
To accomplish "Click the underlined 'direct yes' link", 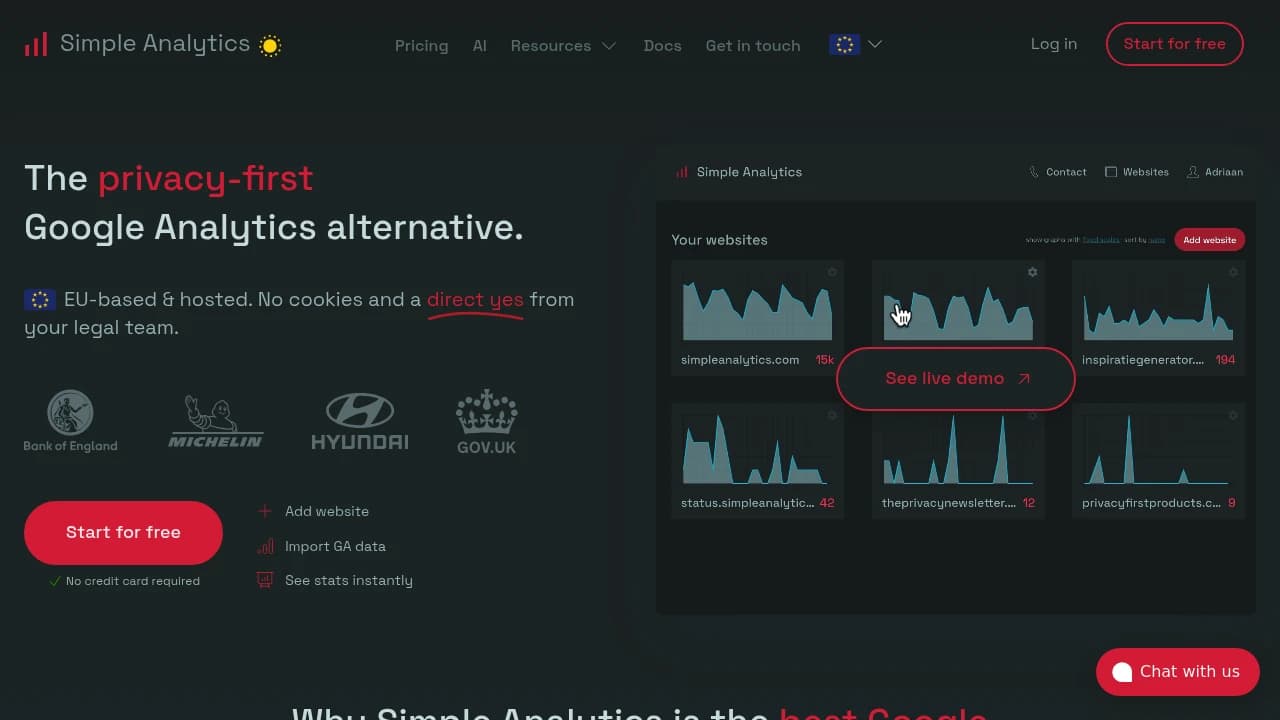I will pos(475,299).
